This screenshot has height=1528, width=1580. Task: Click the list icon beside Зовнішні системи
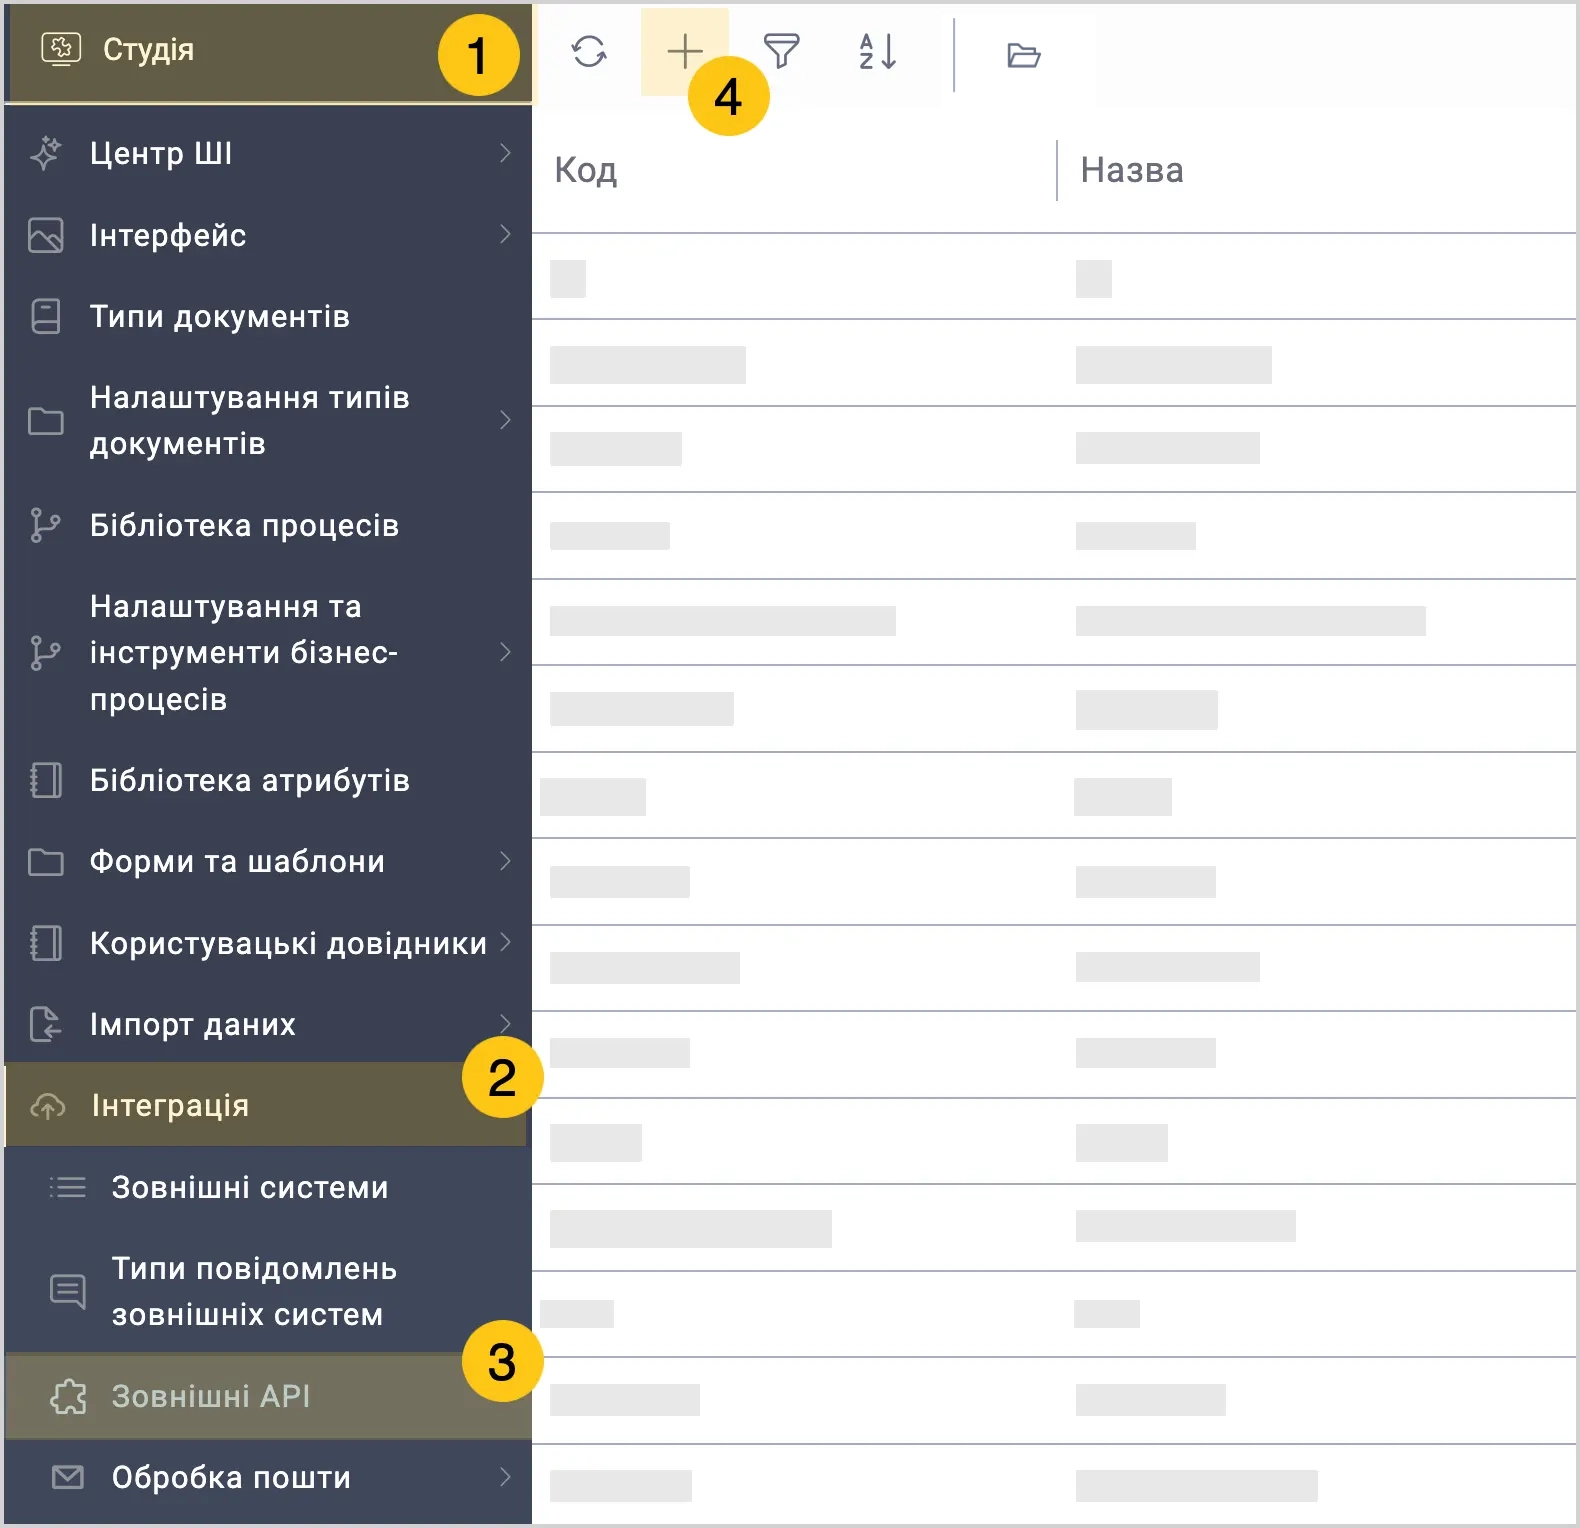(68, 1187)
